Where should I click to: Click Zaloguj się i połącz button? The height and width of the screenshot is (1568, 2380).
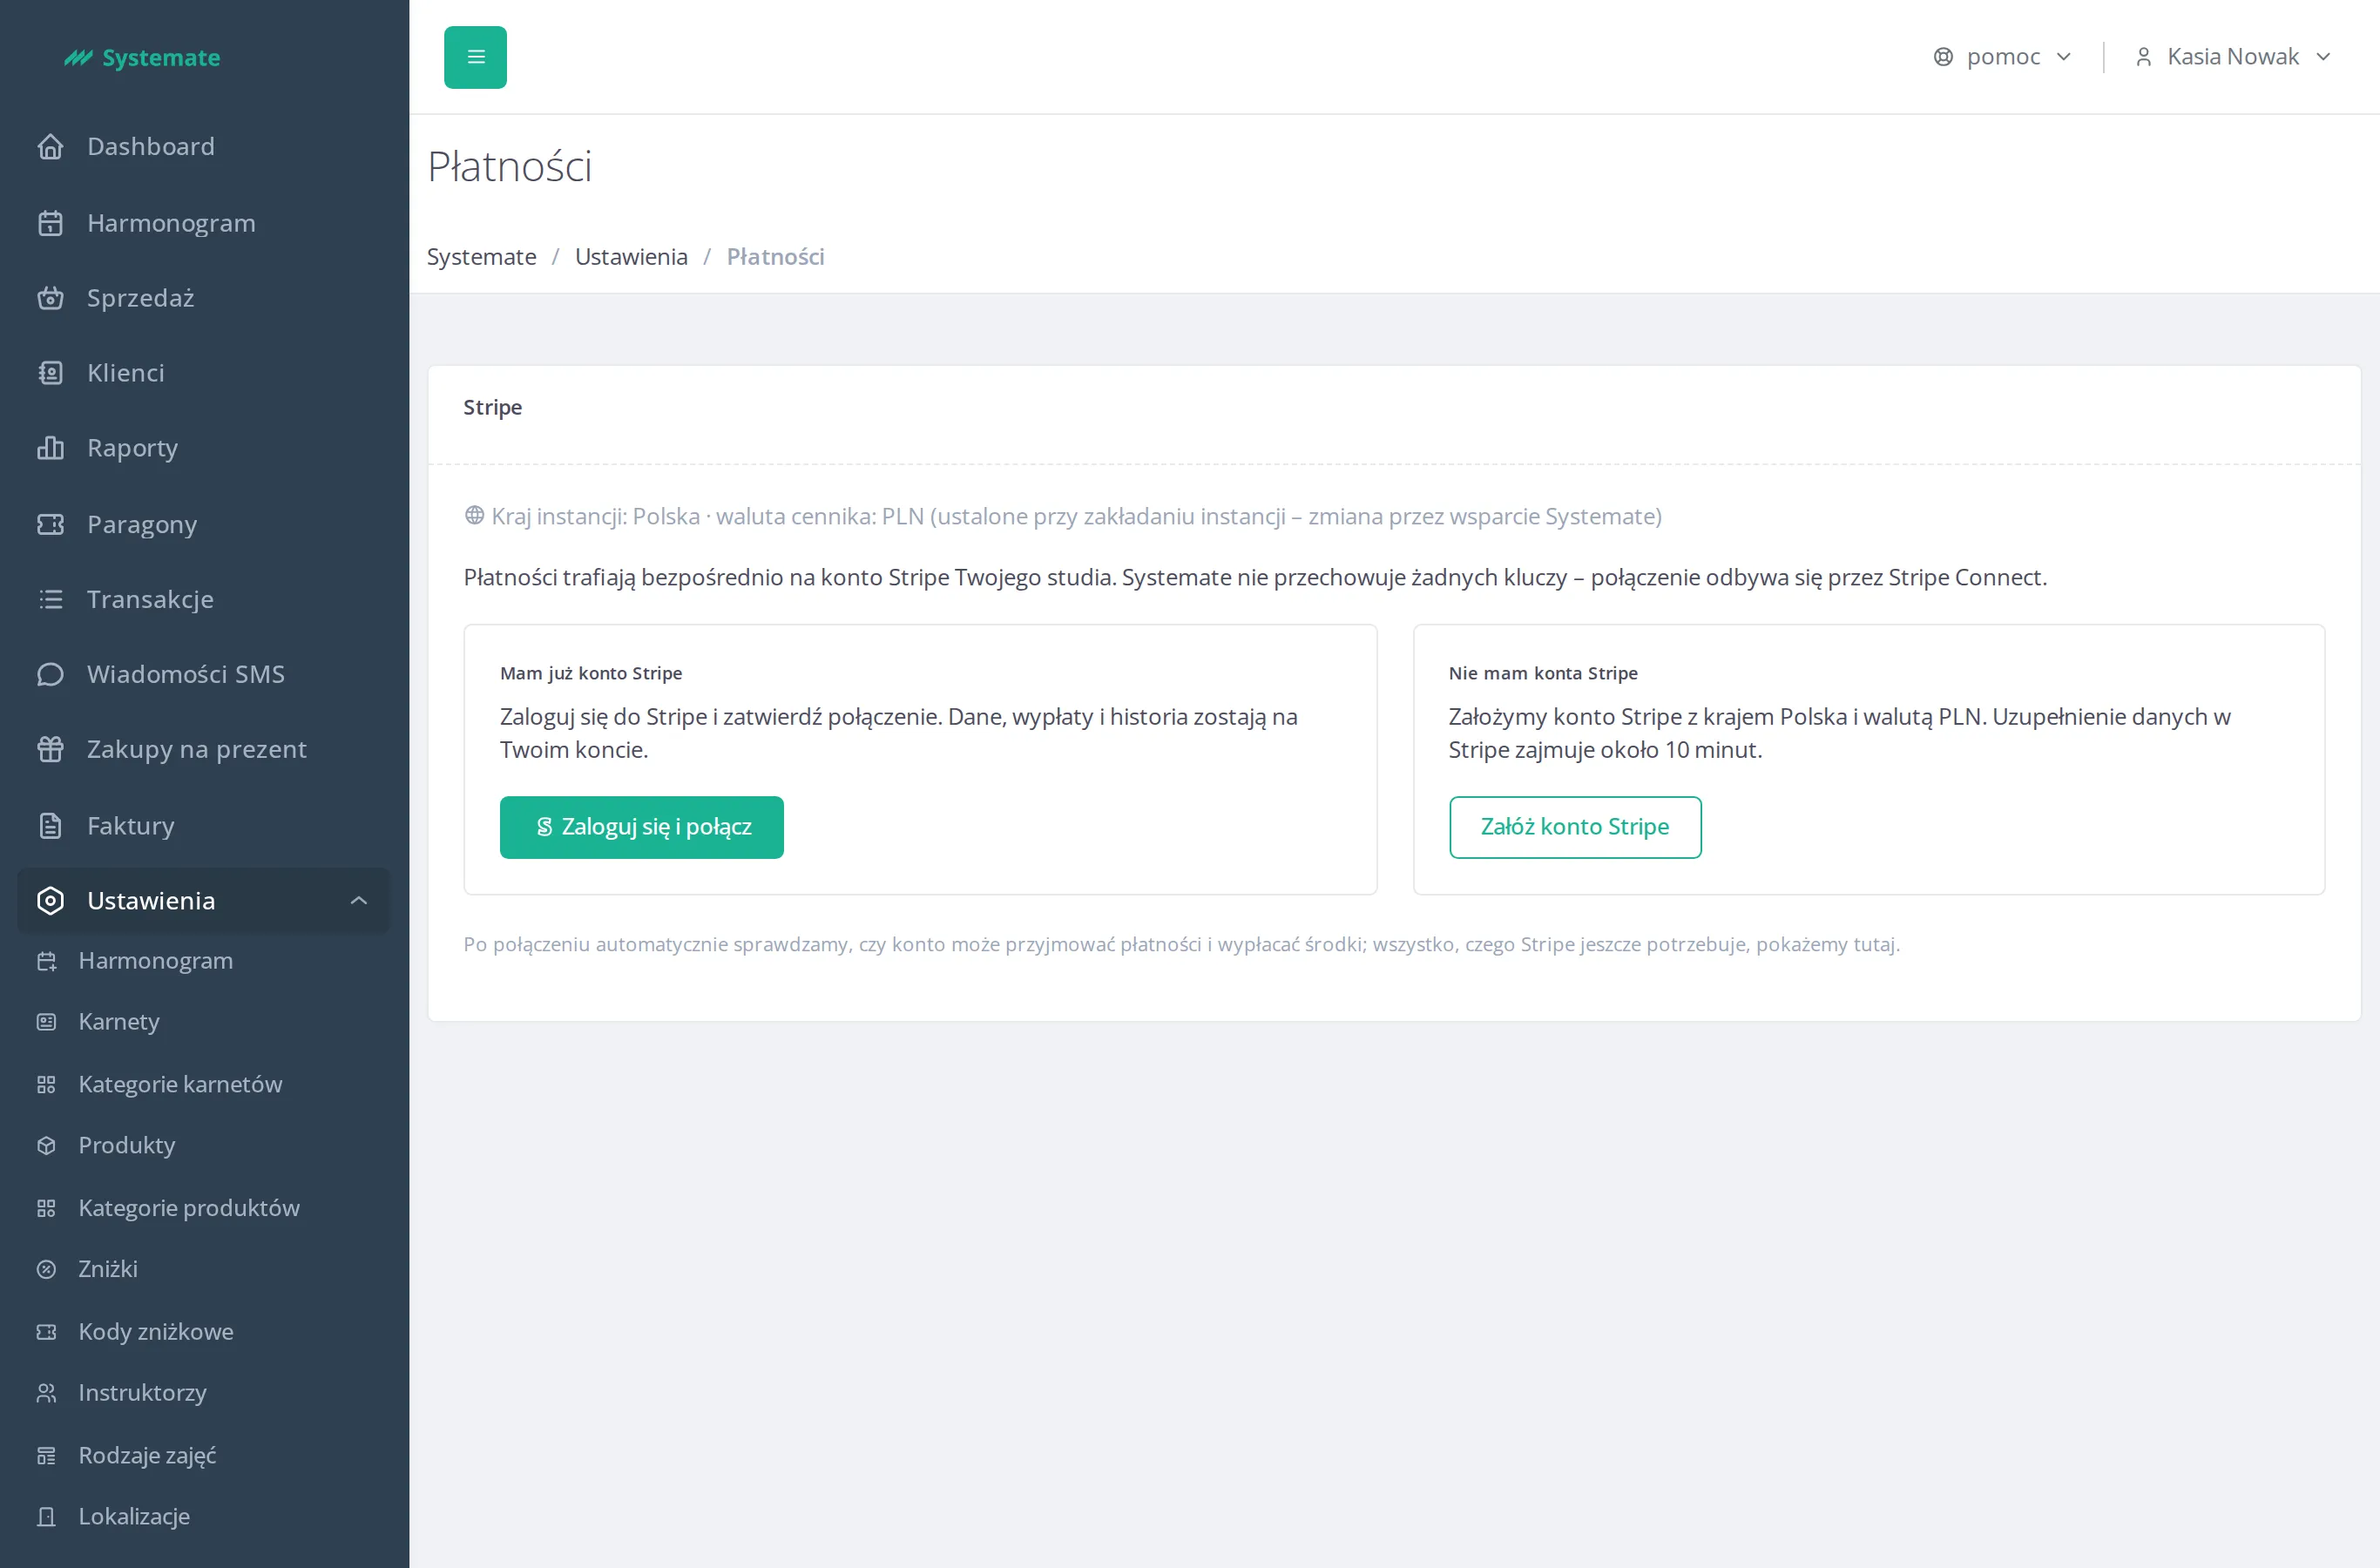[642, 827]
